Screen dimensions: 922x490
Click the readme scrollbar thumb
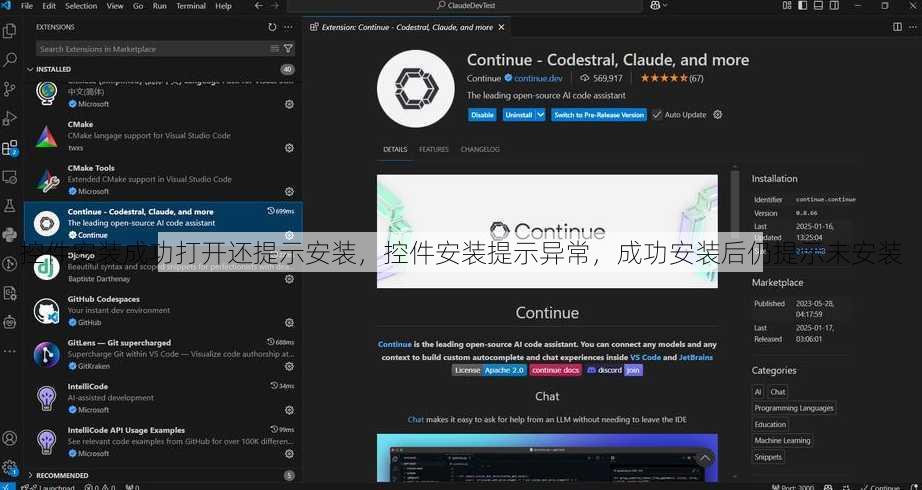[734, 203]
